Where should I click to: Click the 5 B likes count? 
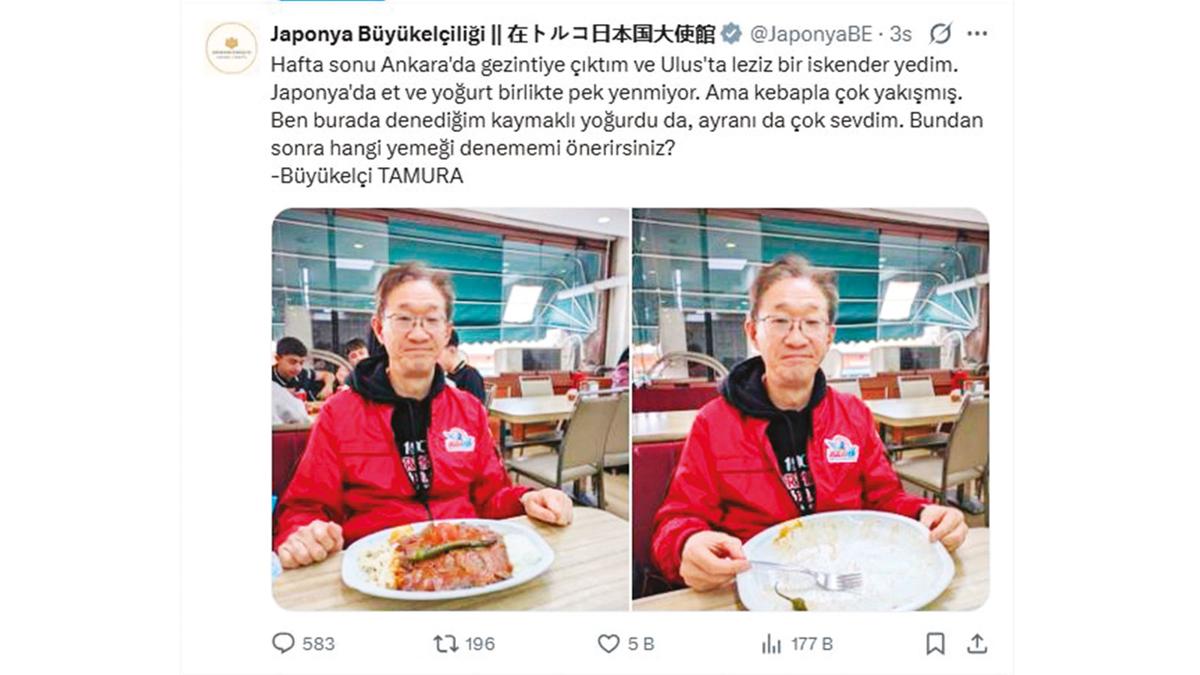pyautogui.click(x=641, y=644)
